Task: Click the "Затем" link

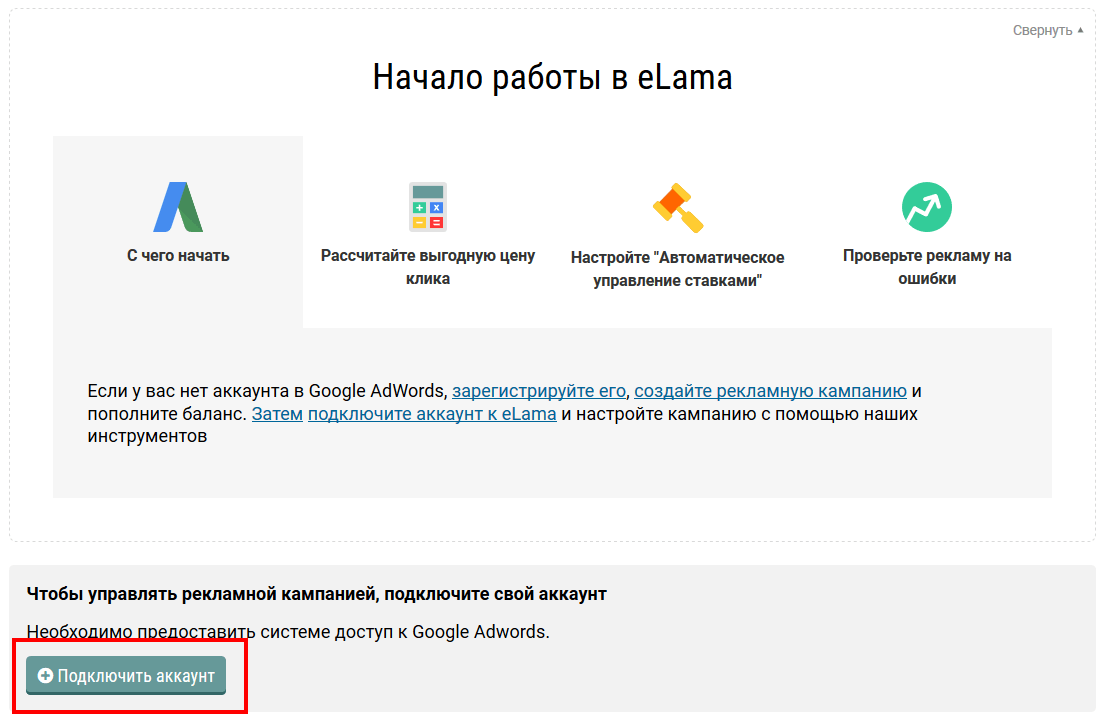Action: tap(277, 413)
